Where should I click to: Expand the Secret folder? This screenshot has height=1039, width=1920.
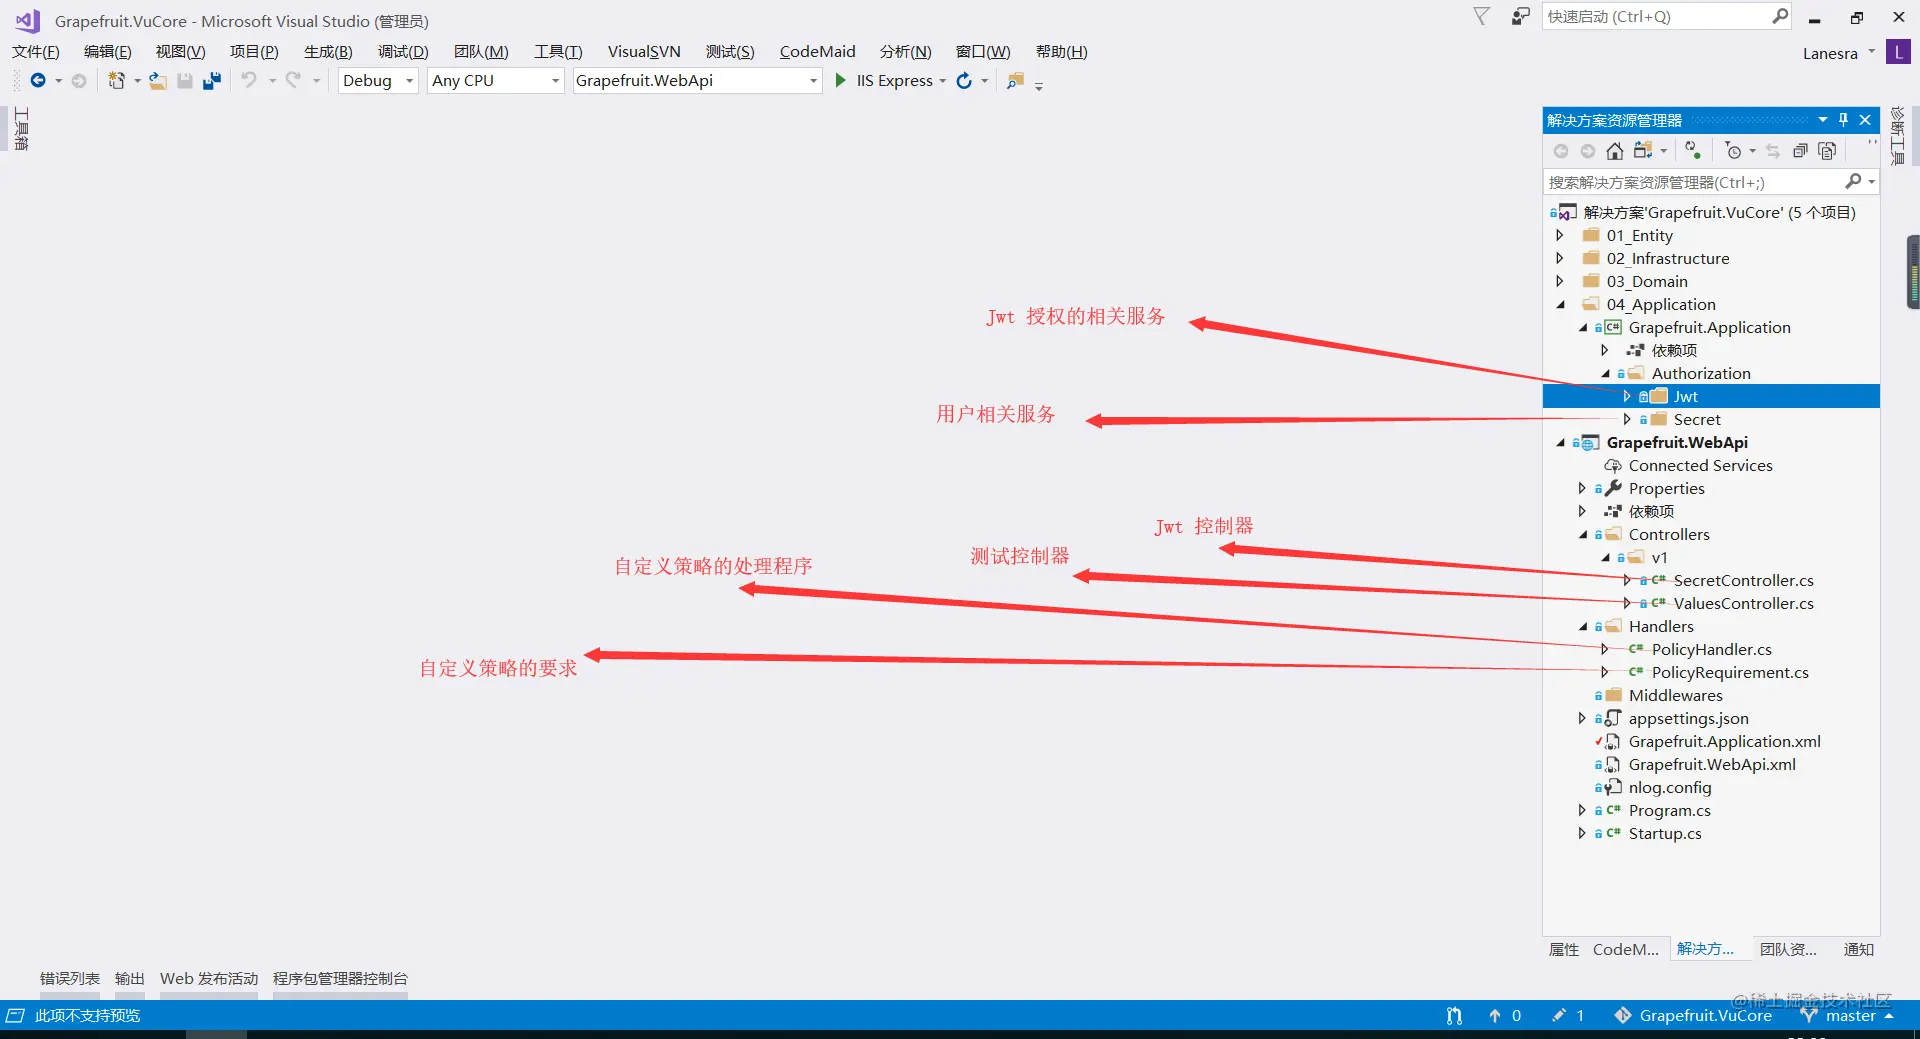(x=1627, y=420)
